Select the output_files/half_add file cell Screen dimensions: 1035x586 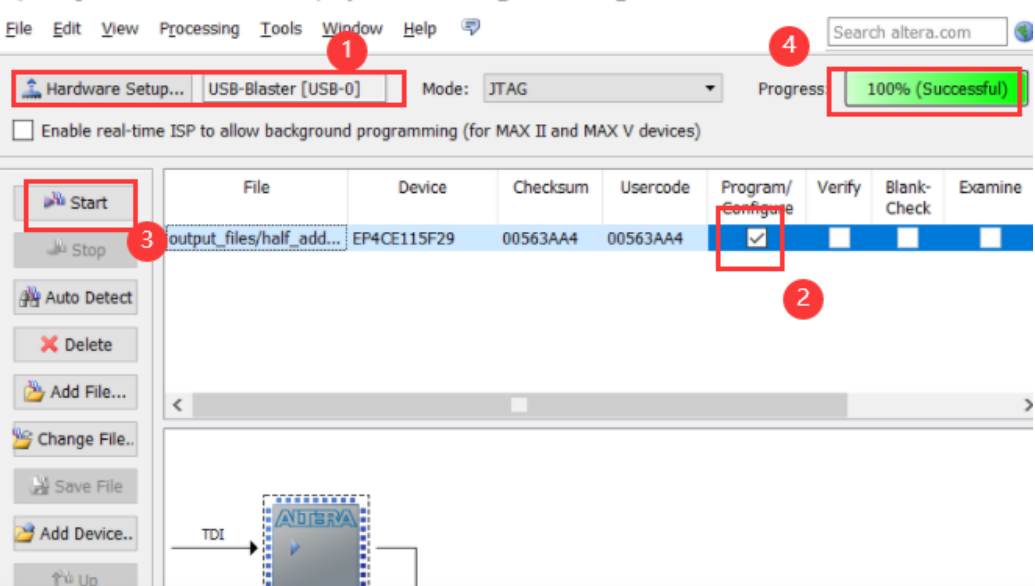(256, 238)
